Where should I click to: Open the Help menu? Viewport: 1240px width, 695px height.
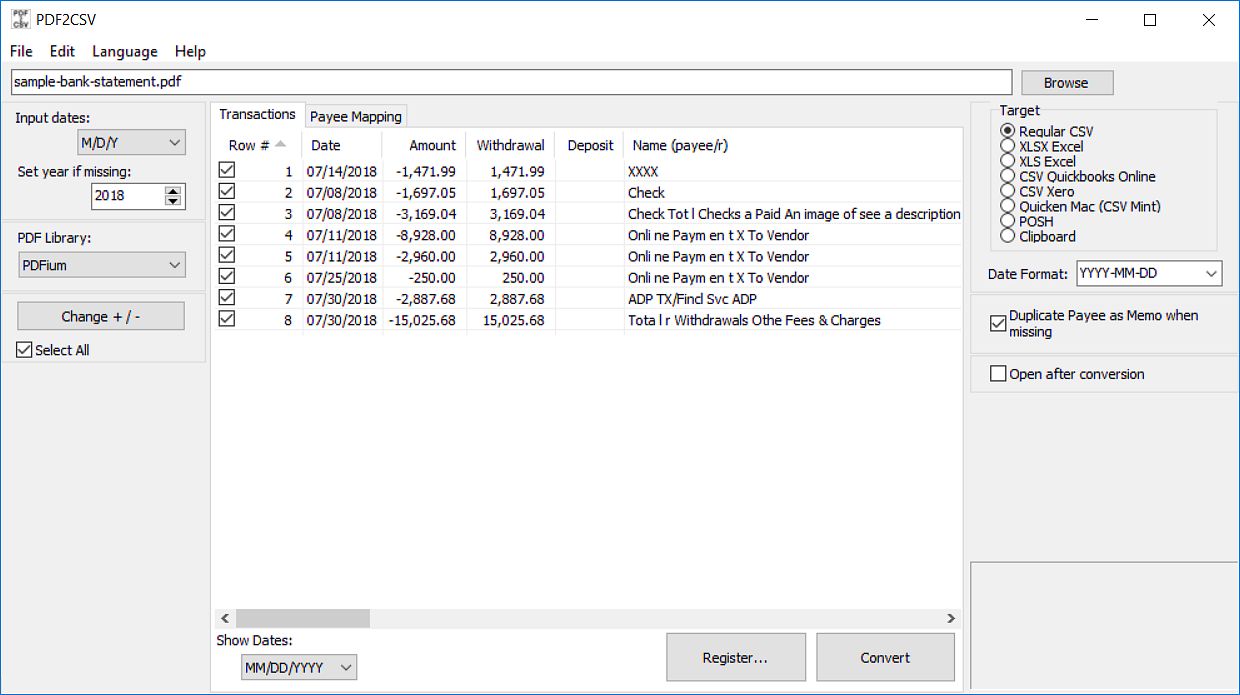pyautogui.click(x=190, y=51)
